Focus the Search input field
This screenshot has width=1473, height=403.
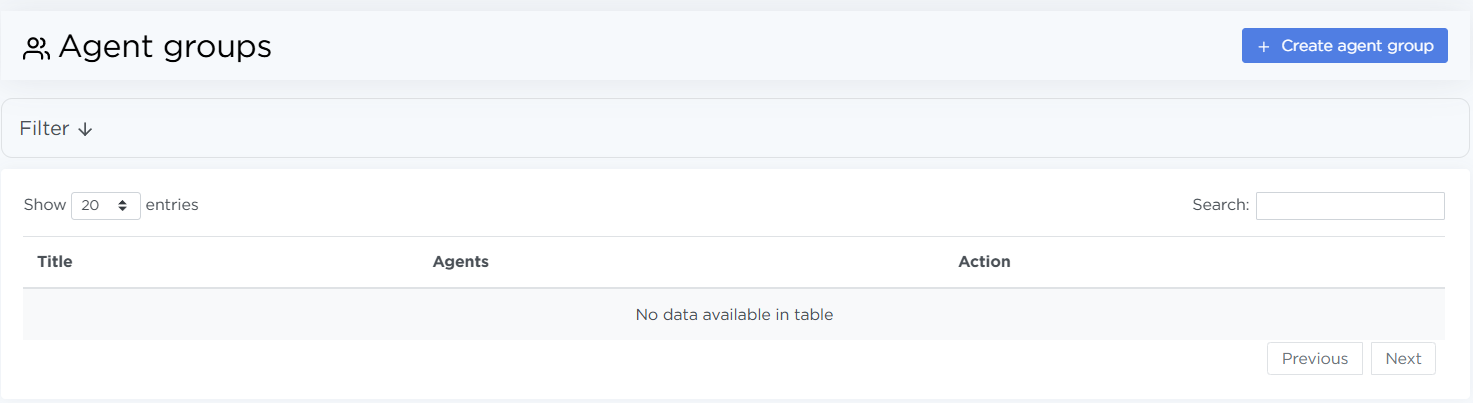pos(1349,205)
